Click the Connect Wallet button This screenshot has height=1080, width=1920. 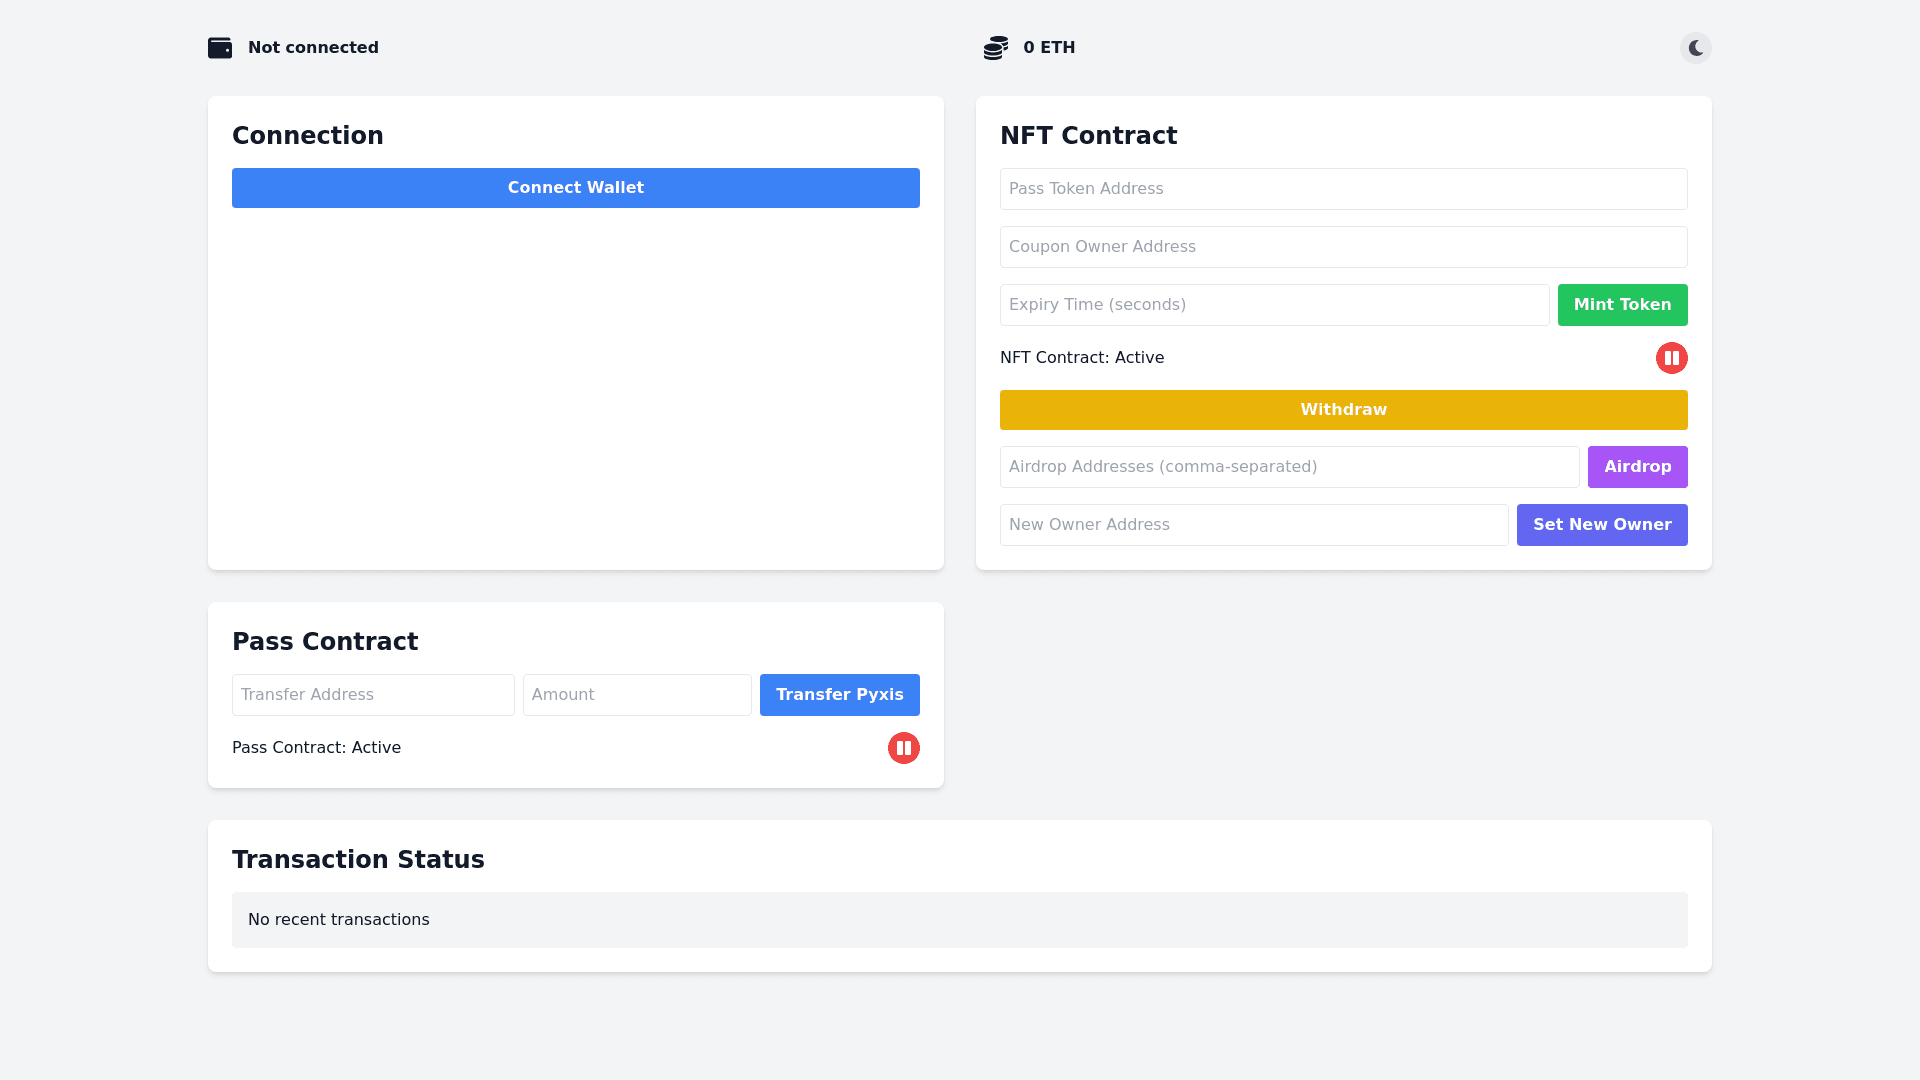point(575,188)
